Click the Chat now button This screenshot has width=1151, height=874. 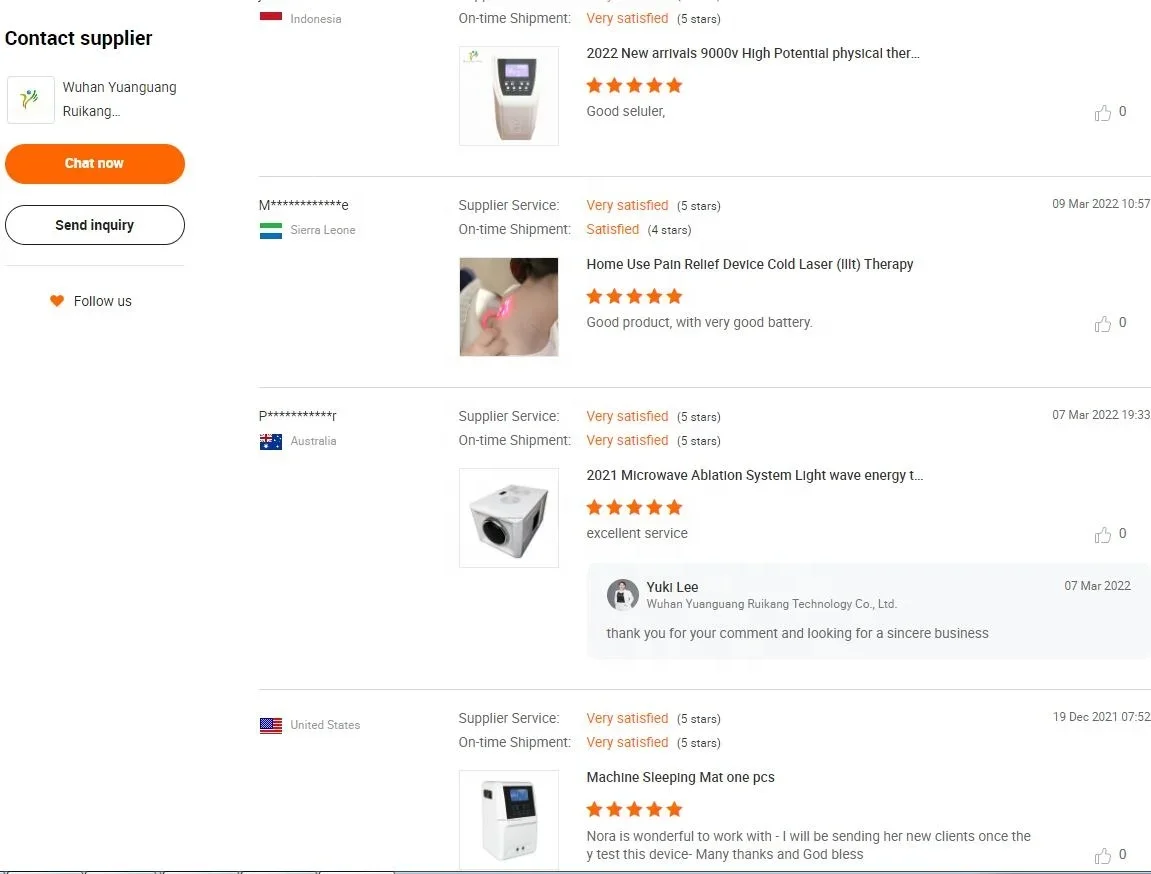[x=95, y=164]
